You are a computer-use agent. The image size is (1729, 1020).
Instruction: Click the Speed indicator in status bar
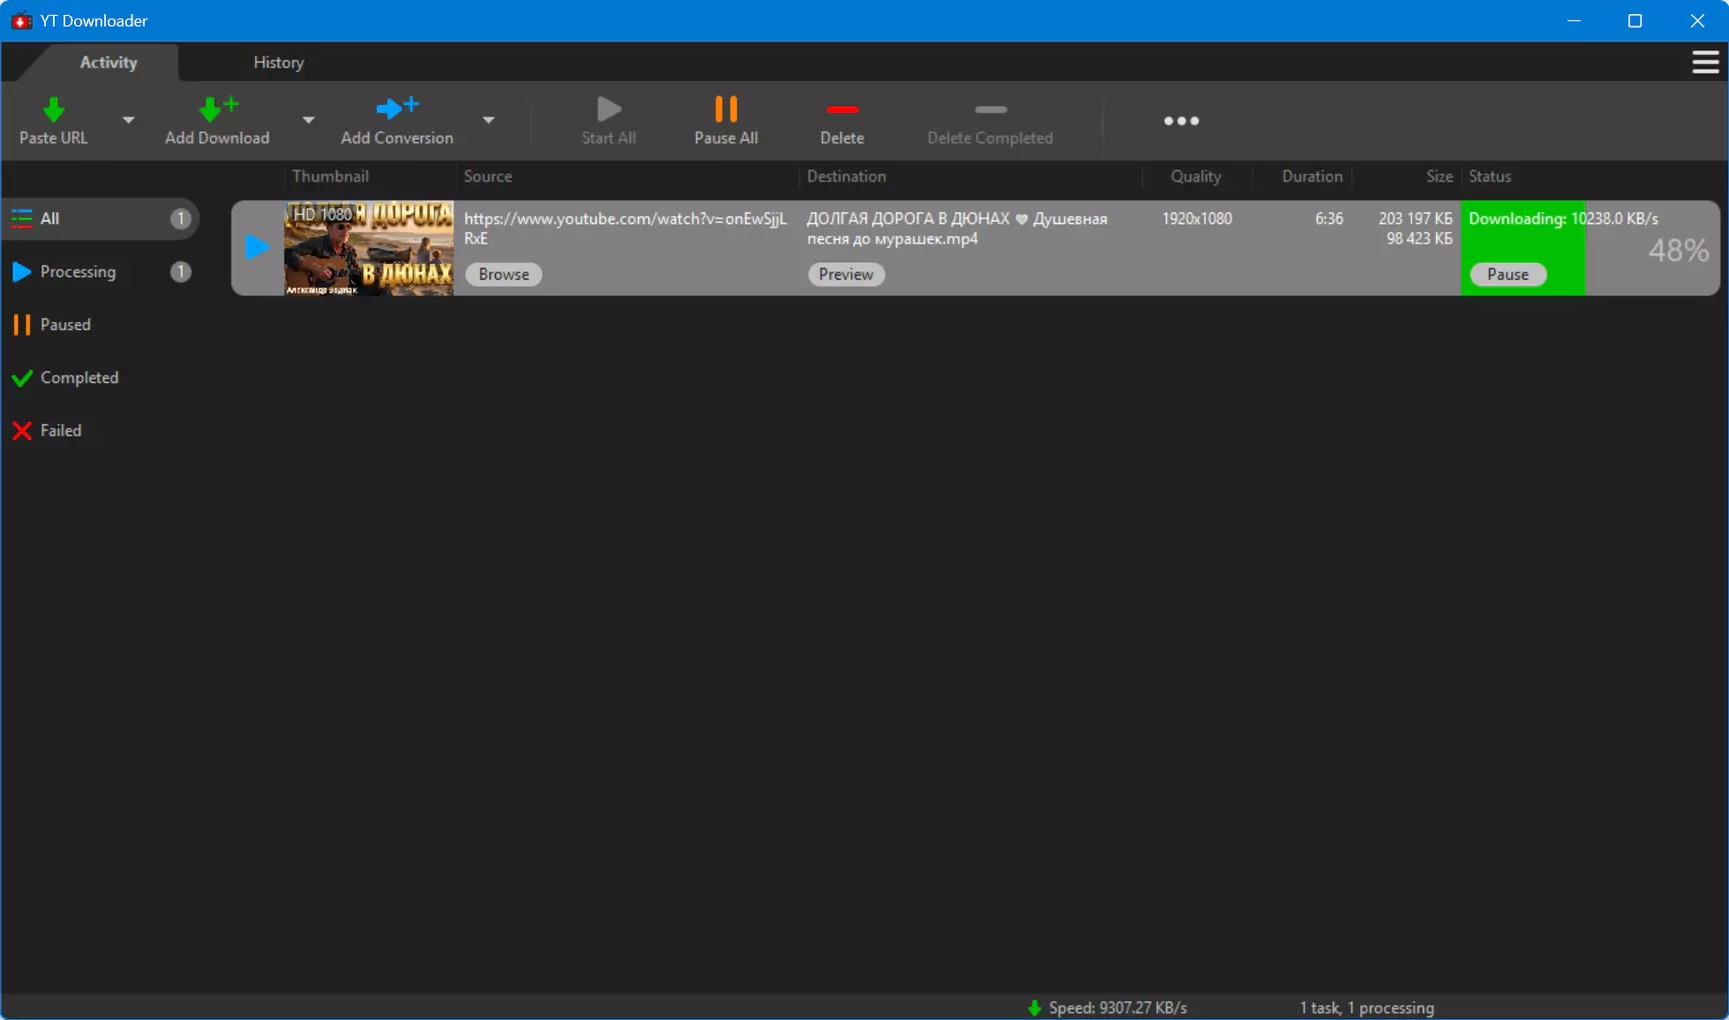[x=1118, y=1008]
